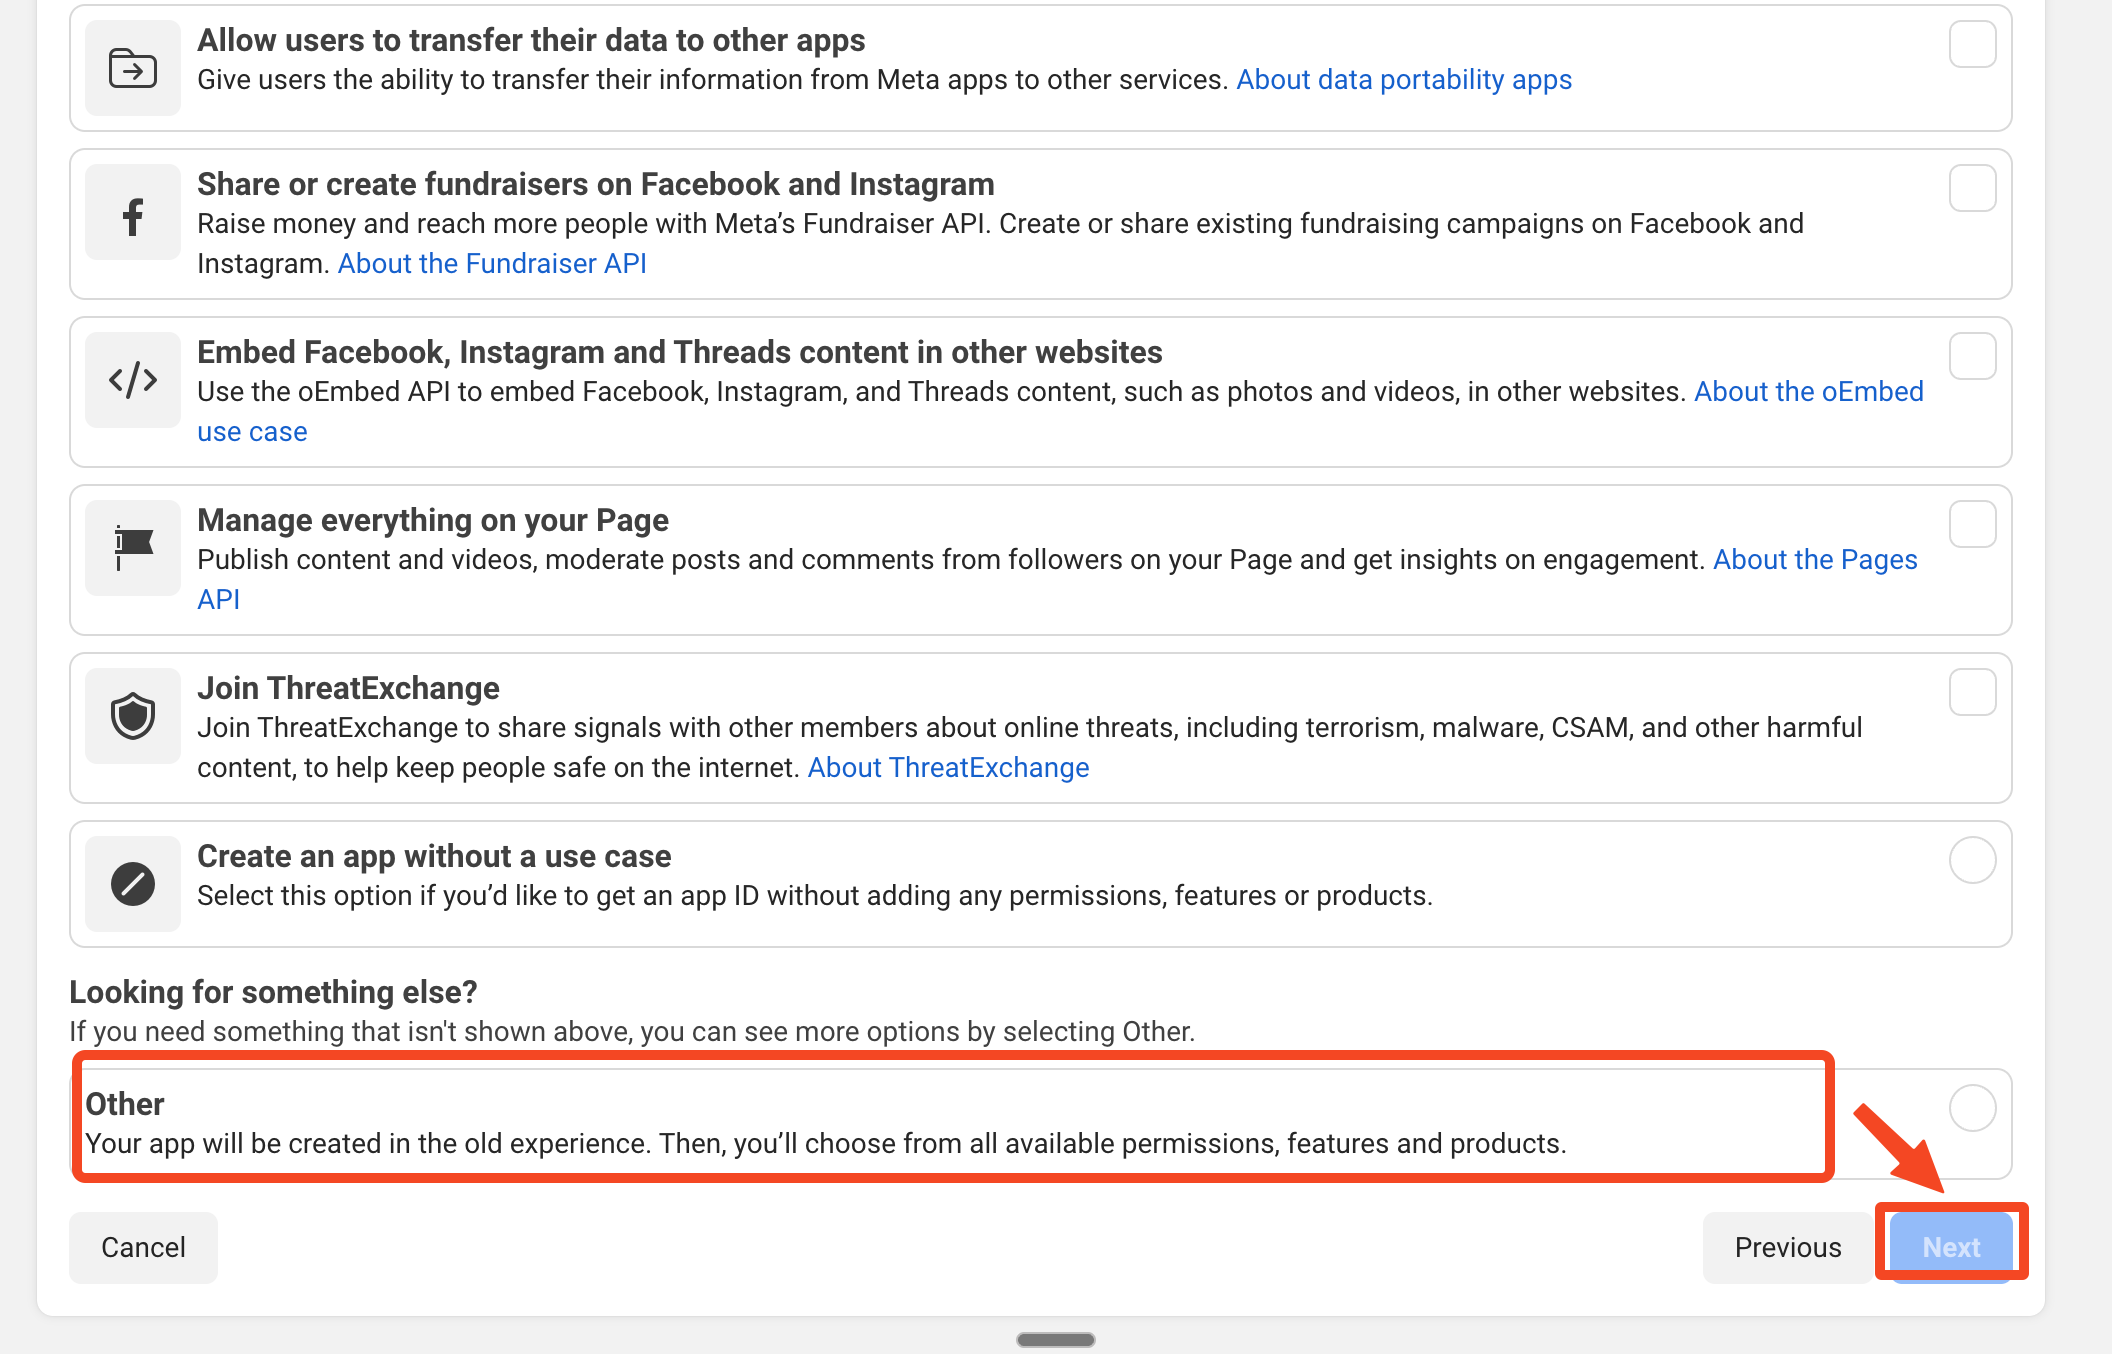2112x1354 pixels.
Task: Check the fundraisers use case checkbox
Action: tap(1972, 188)
